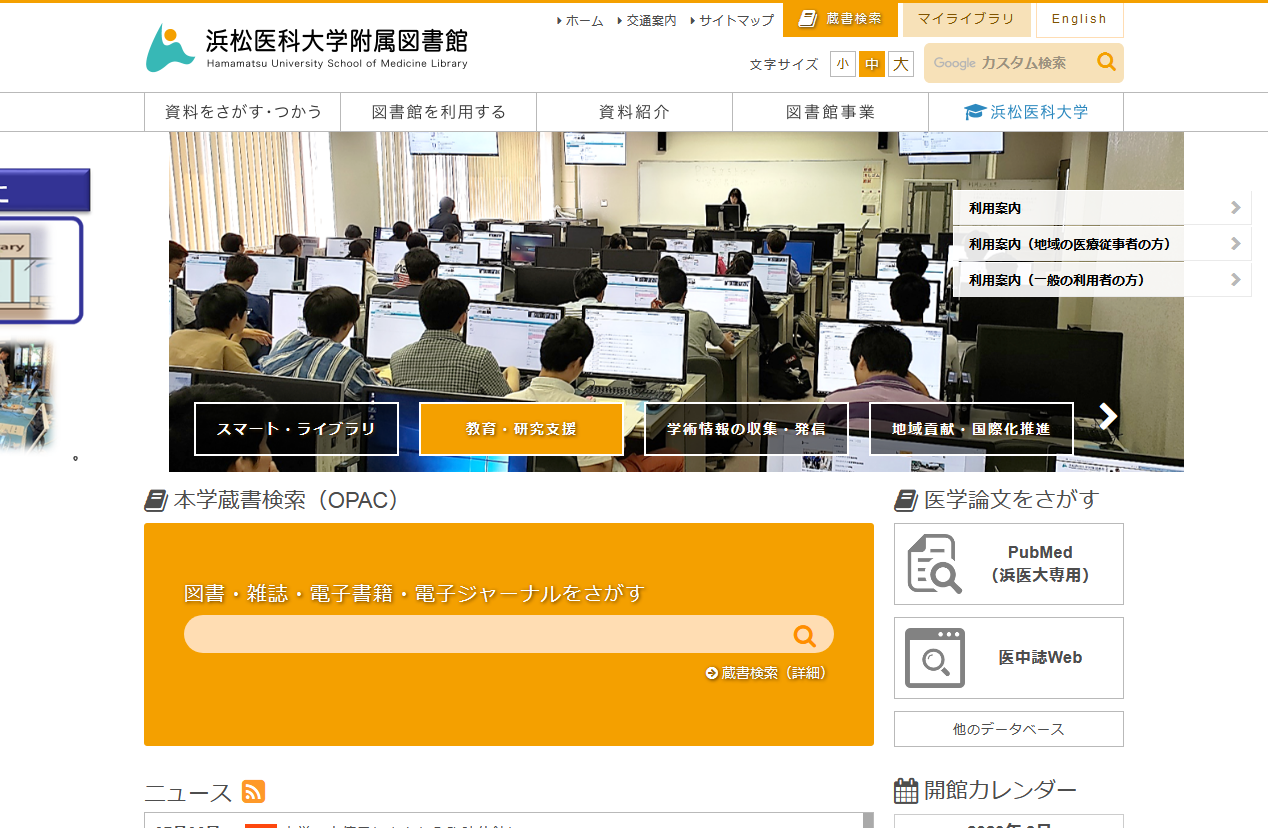The height and width of the screenshot is (828, 1268).
Task: Set font size to large (大)
Action: (901, 64)
